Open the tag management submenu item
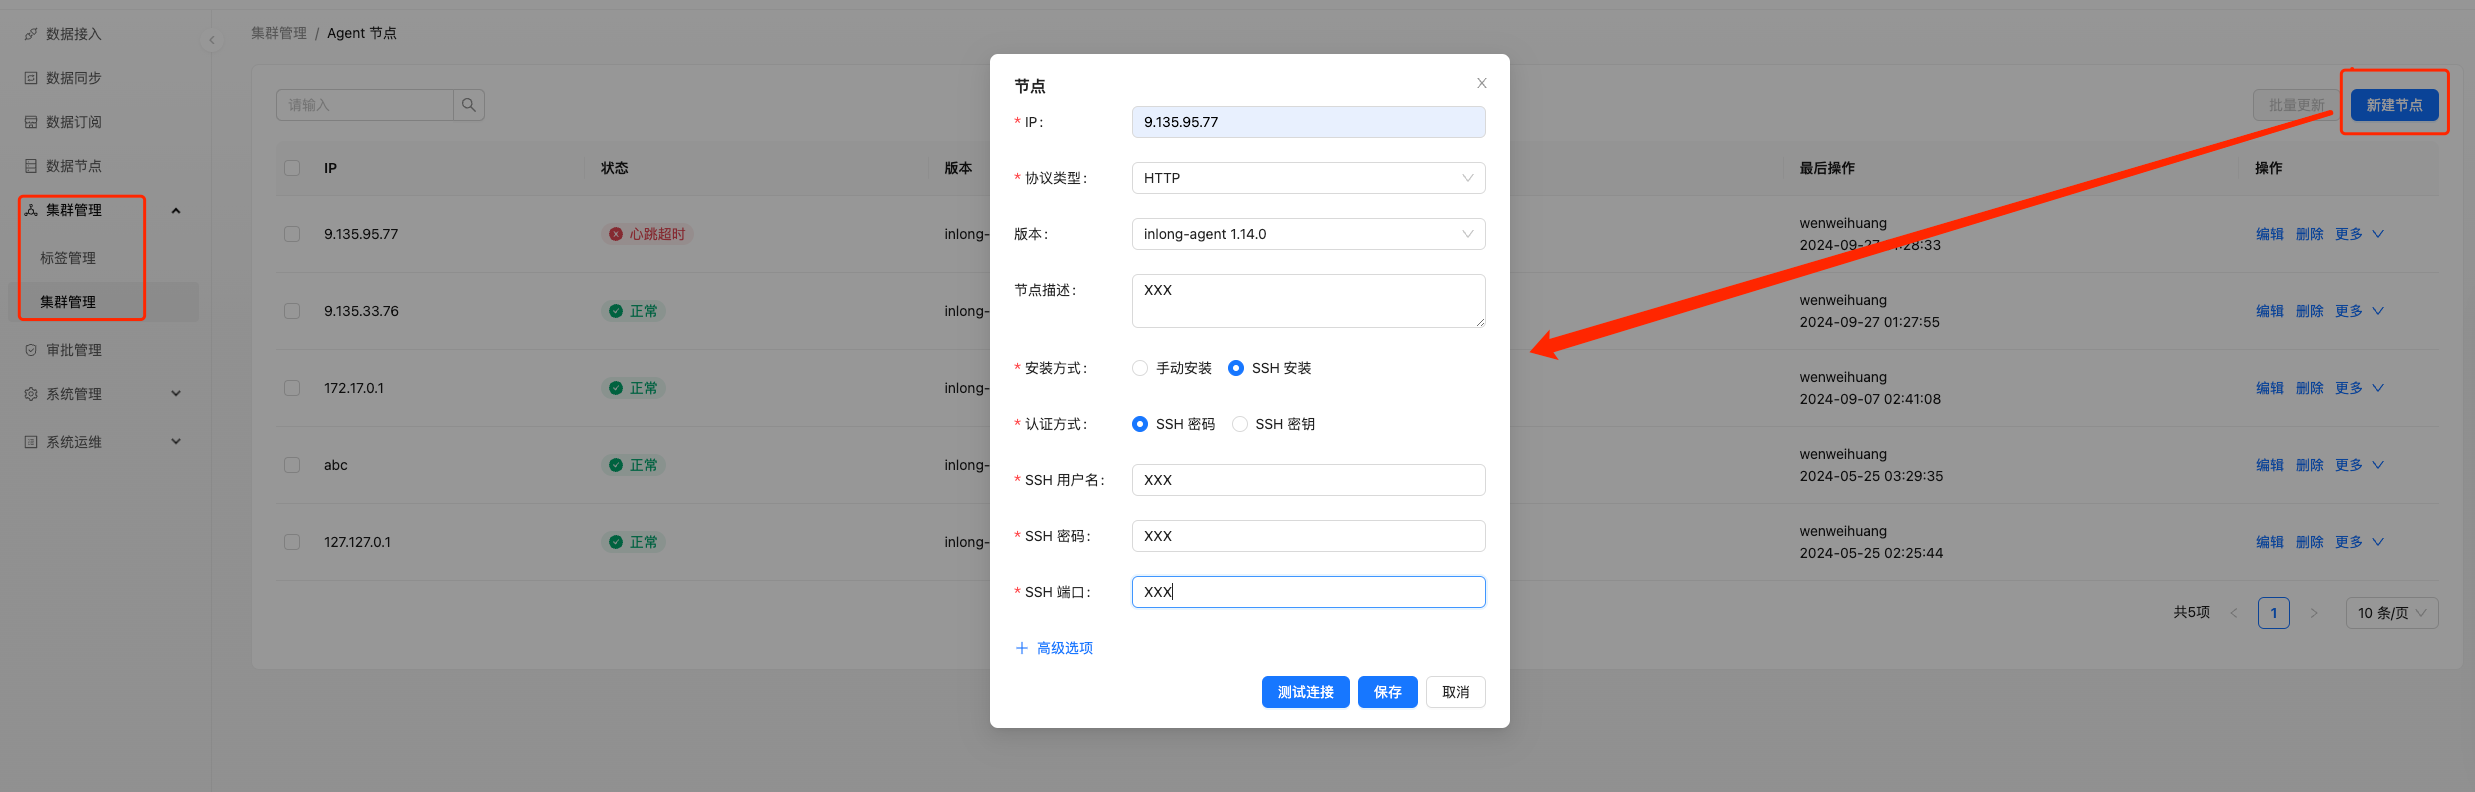 pos(68,258)
